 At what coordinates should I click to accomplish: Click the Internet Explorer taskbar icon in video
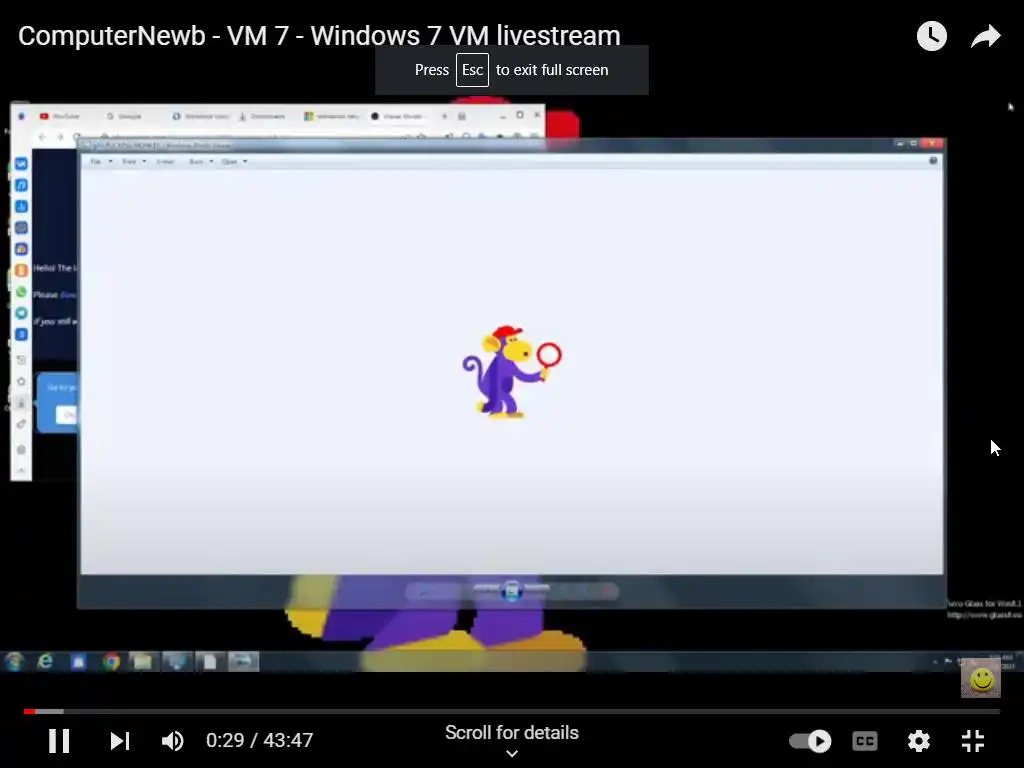(45, 662)
